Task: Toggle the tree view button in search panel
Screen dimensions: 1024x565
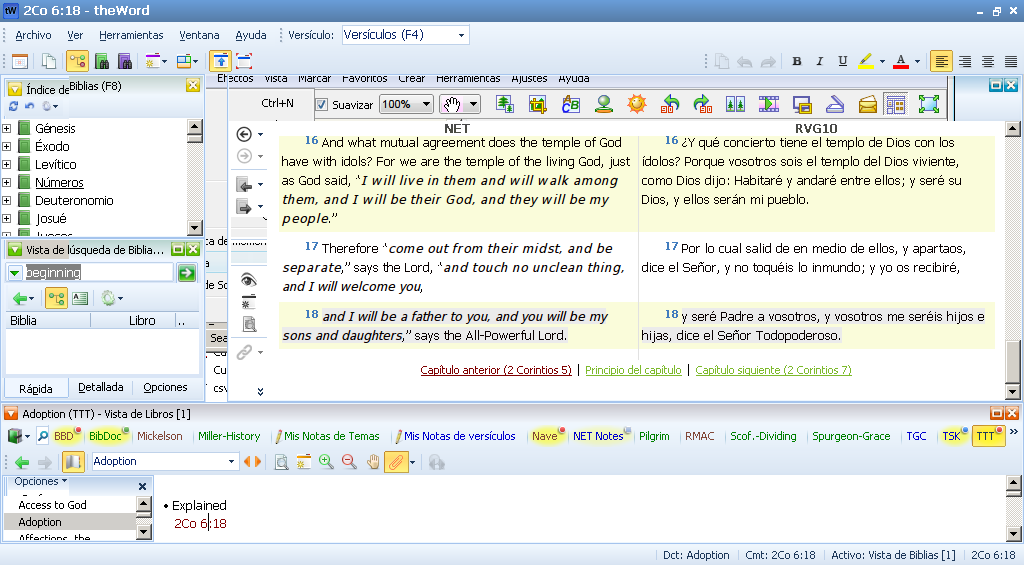Action: pyautogui.click(x=57, y=298)
